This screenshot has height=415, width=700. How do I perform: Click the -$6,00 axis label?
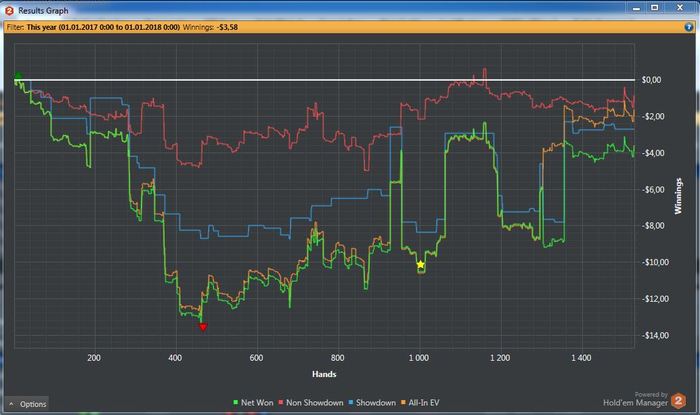(653, 190)
